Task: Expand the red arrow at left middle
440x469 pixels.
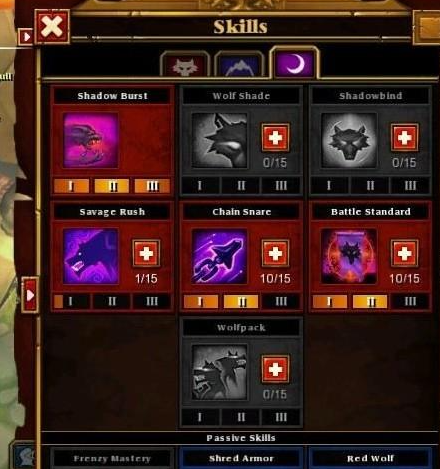Action: 30,295
